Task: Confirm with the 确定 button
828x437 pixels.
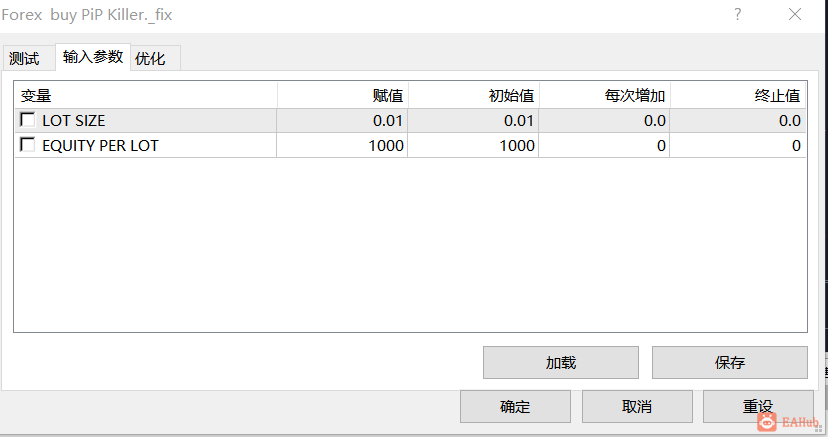Action: 515,406
